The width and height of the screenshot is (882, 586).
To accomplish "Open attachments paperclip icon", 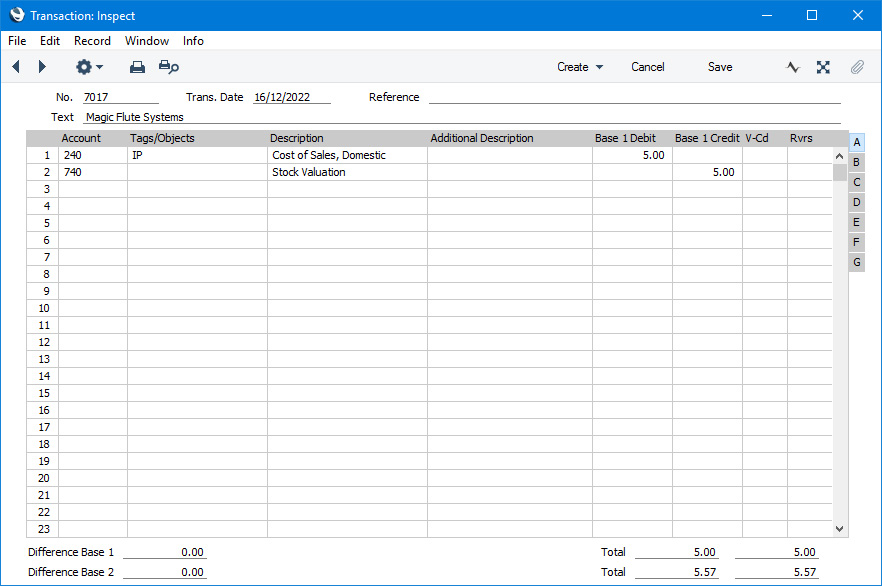I will 857,67.
